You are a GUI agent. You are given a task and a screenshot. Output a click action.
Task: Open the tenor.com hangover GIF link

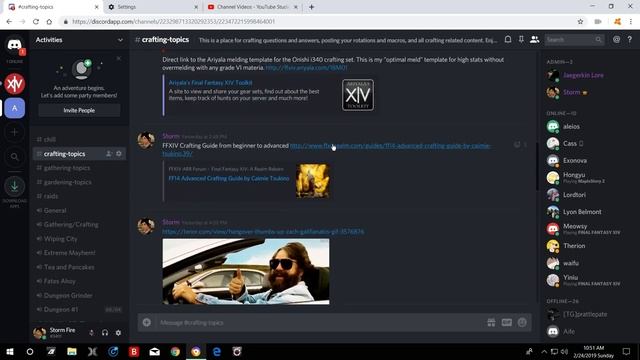click(x=263, y=231)
